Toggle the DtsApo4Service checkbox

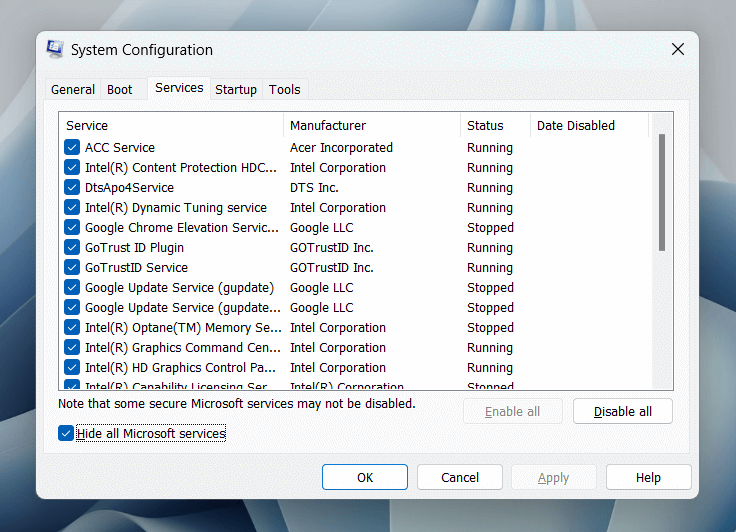pos(72,188)
